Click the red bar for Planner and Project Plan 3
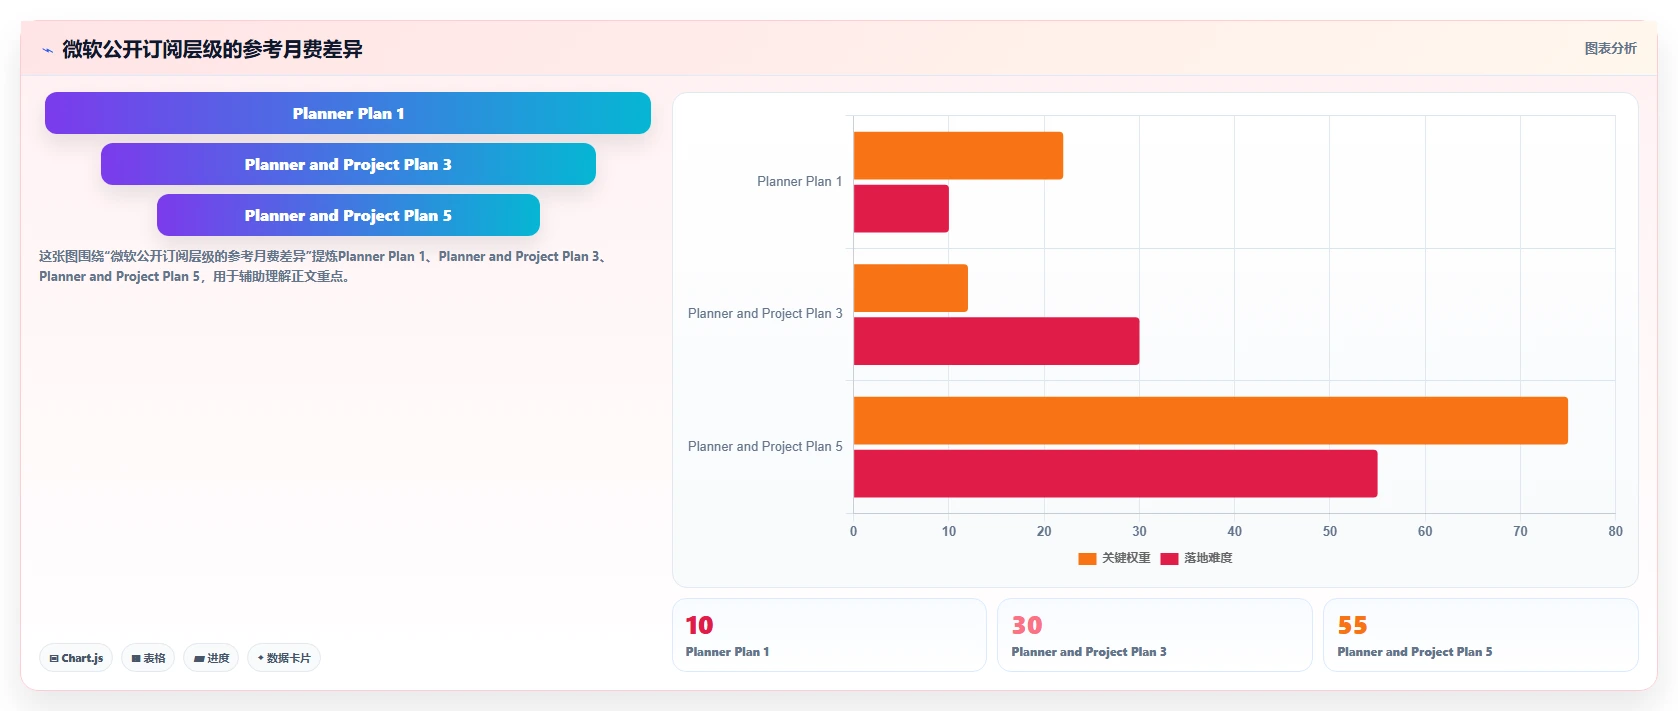Viewport: 1678px width, 711px height. 996,341
